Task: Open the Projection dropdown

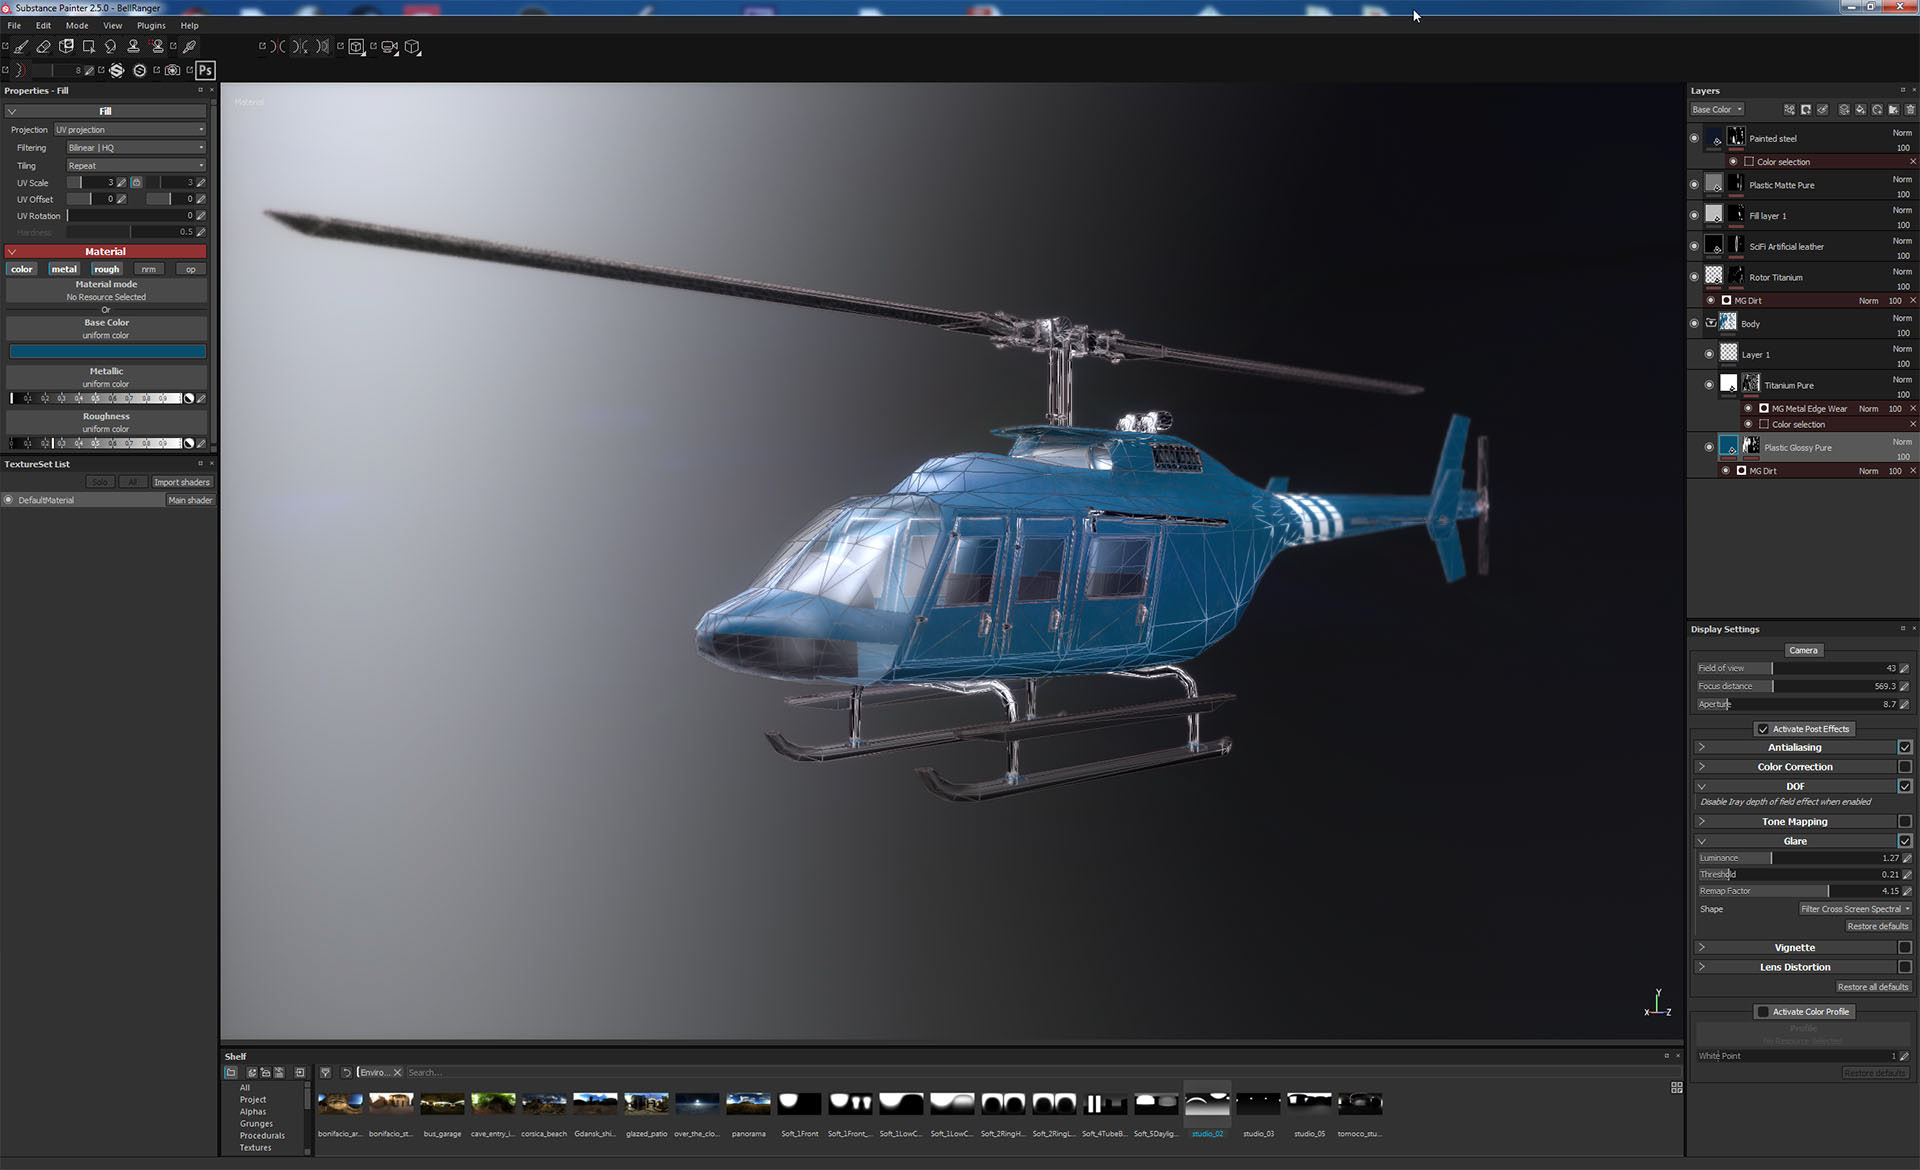Action: tap(130, 130)
